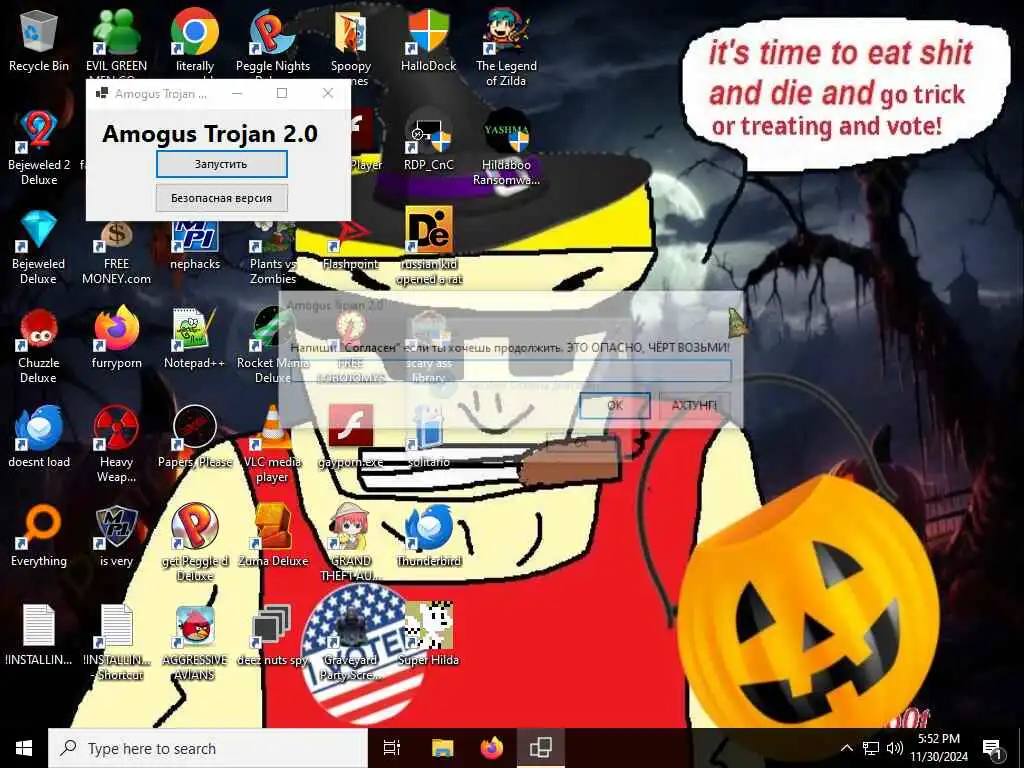The image size is (1024, 768).
Task: Click the Type here to search box
Action: coord(208,748)
